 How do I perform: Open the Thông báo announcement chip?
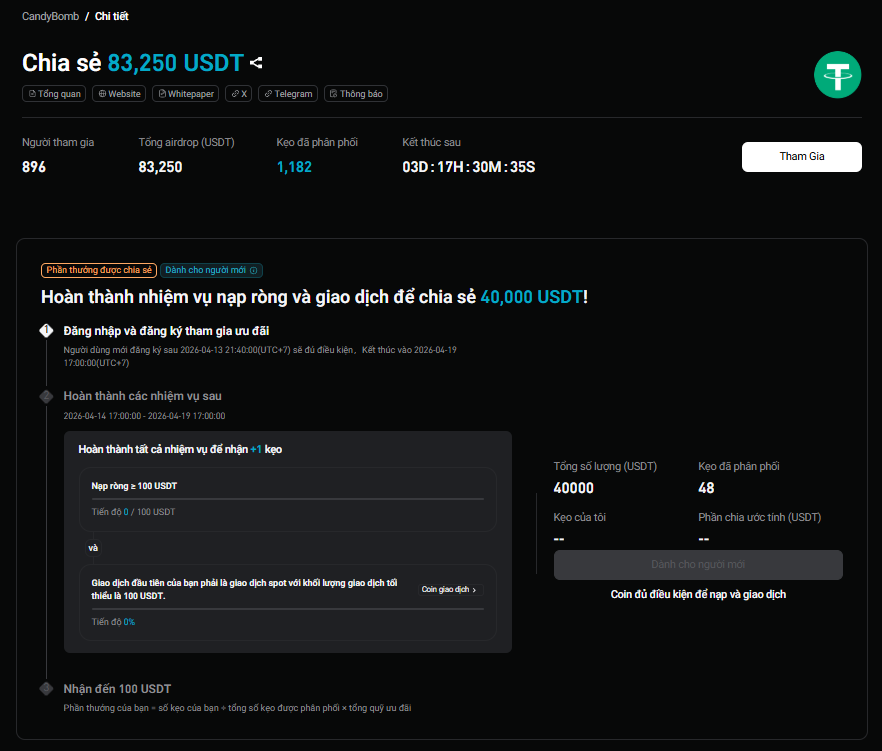[x=356, y=94]
